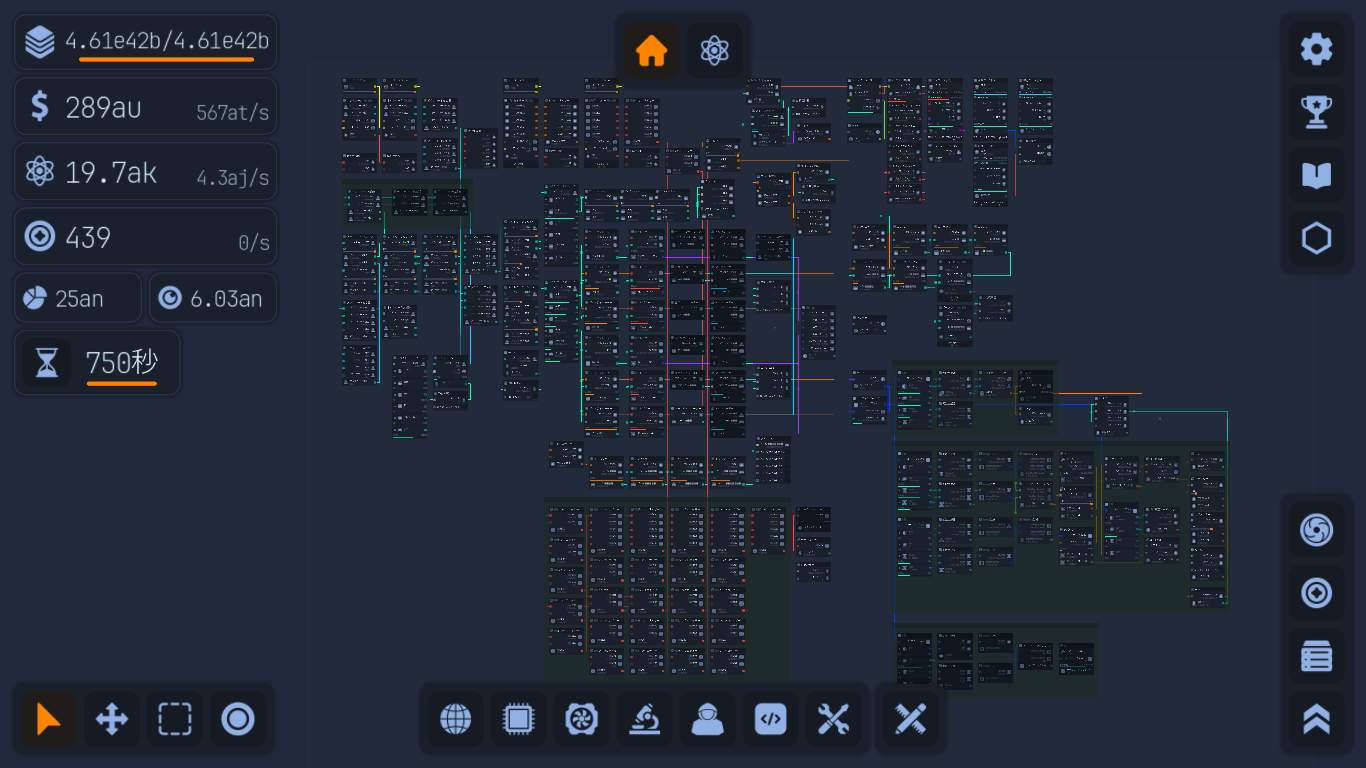This screenshot has width=1366, height=768.
Task: Click the money 289au counter
Action: (x=146, y=107)
